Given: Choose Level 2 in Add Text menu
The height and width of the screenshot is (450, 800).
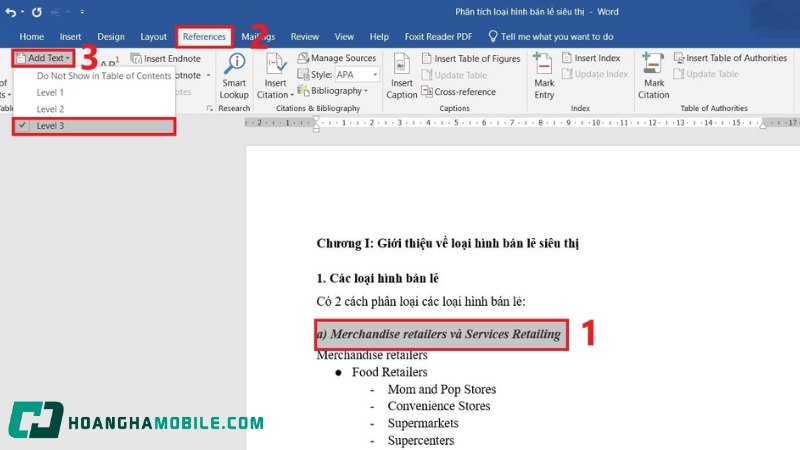Looking at the screenshot, I should [x=50, y=108].
